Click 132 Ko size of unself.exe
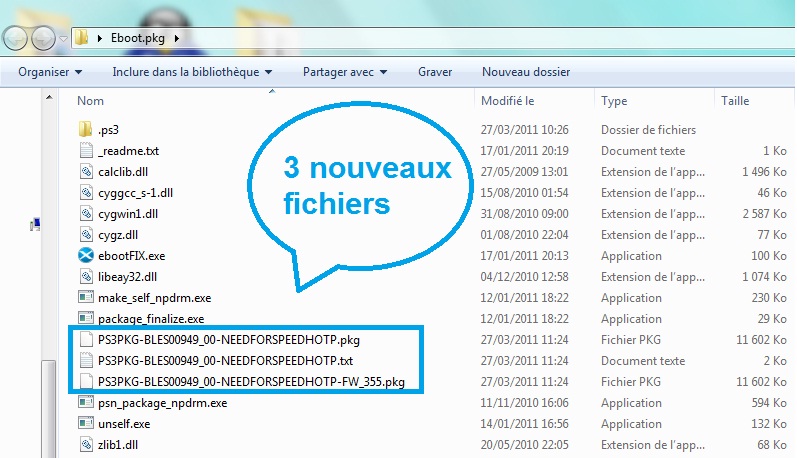 point(769,423)
